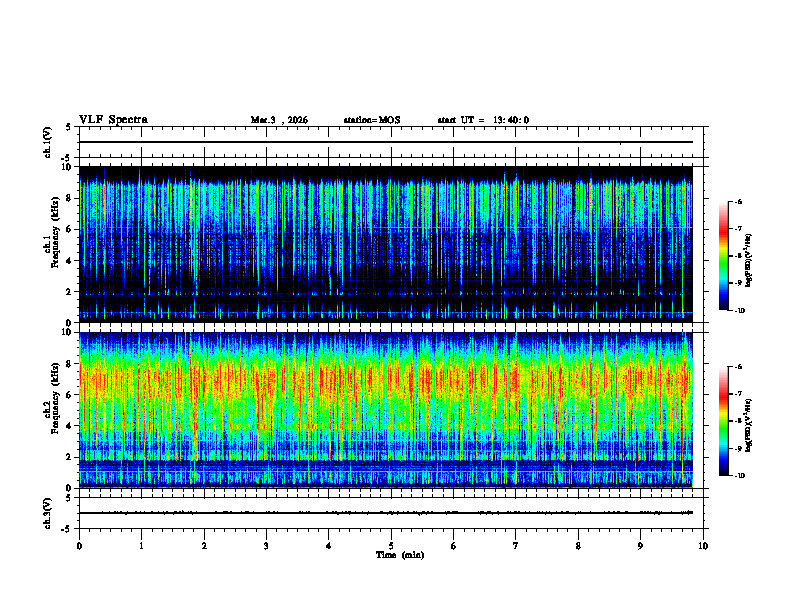Click the "start UT = 13:40: 0" text
Screen dimensions: 792x612
tap(483, 120)
